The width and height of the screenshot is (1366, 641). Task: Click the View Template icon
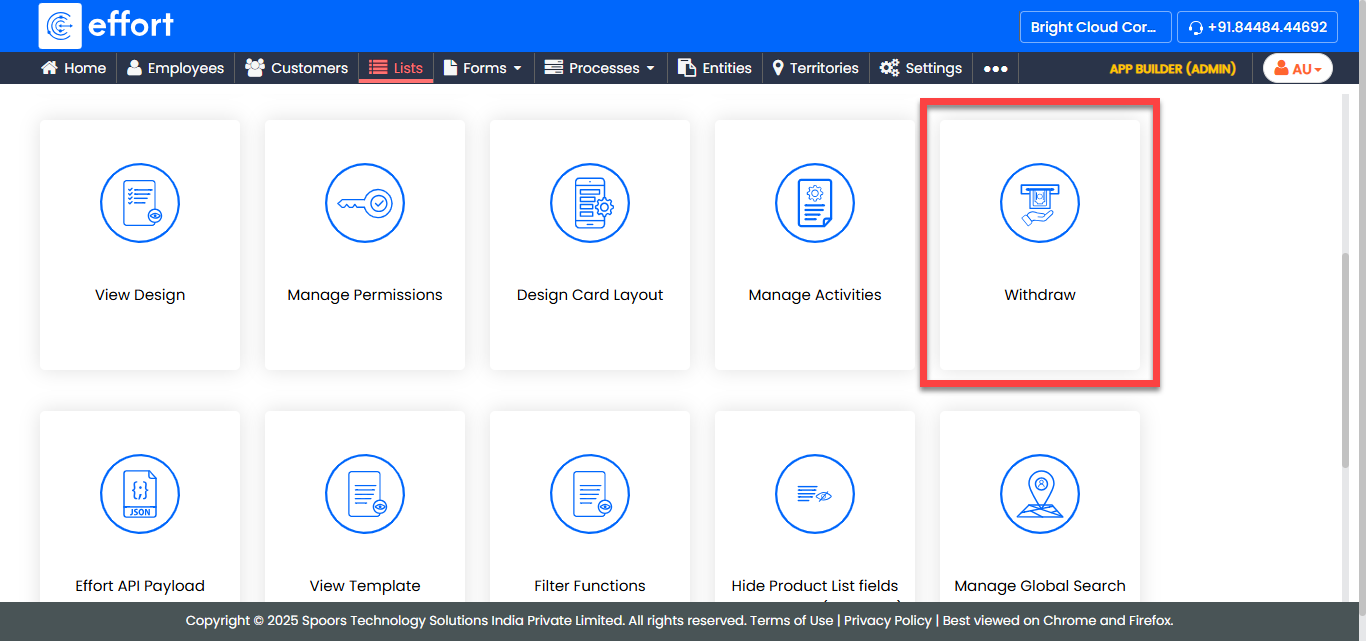click(x=365, y=493)
